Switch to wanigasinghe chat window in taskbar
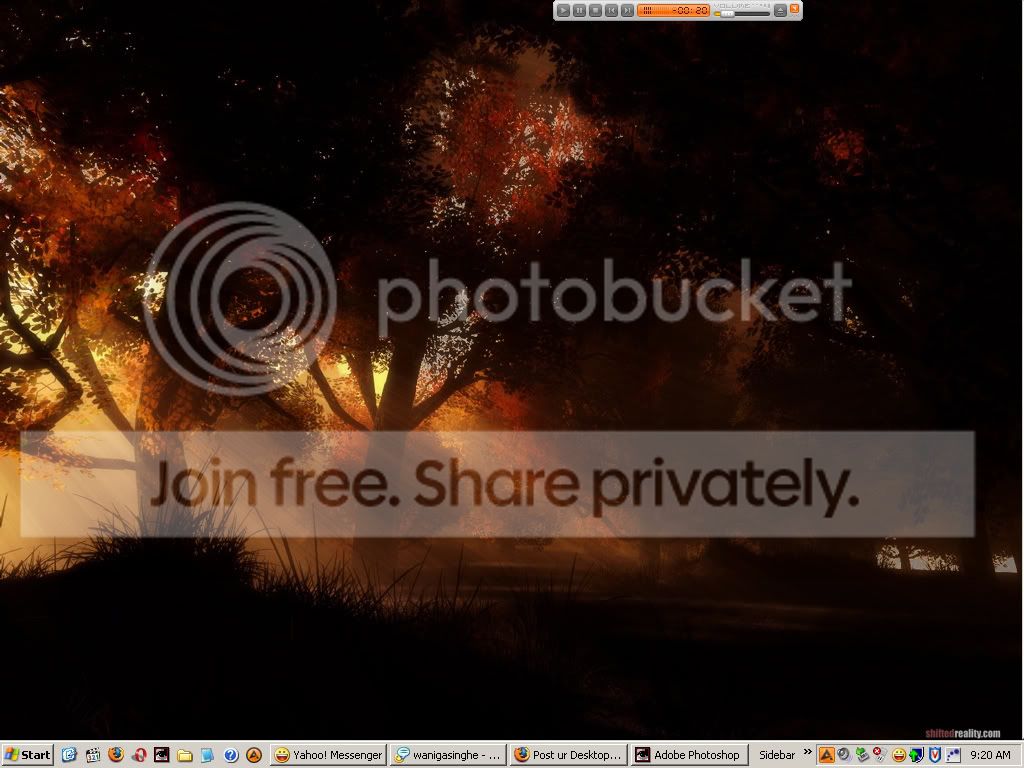1024x768 pixels. pos(448,755)
